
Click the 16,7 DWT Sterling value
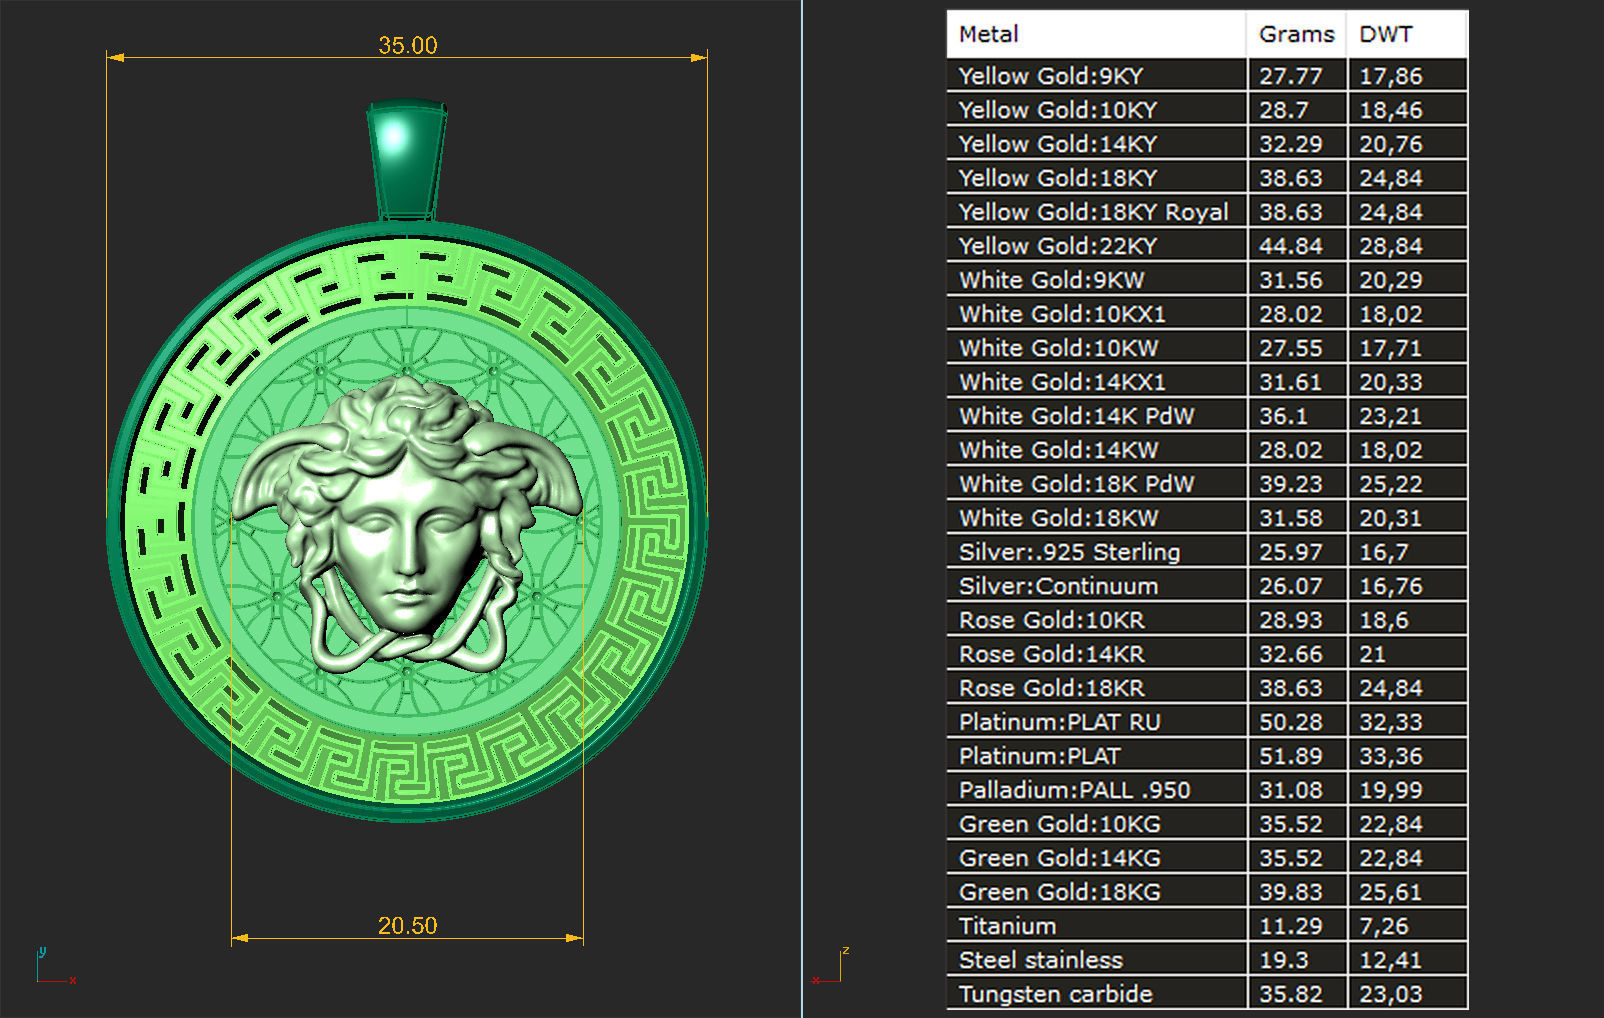[x=1384, y=552]
